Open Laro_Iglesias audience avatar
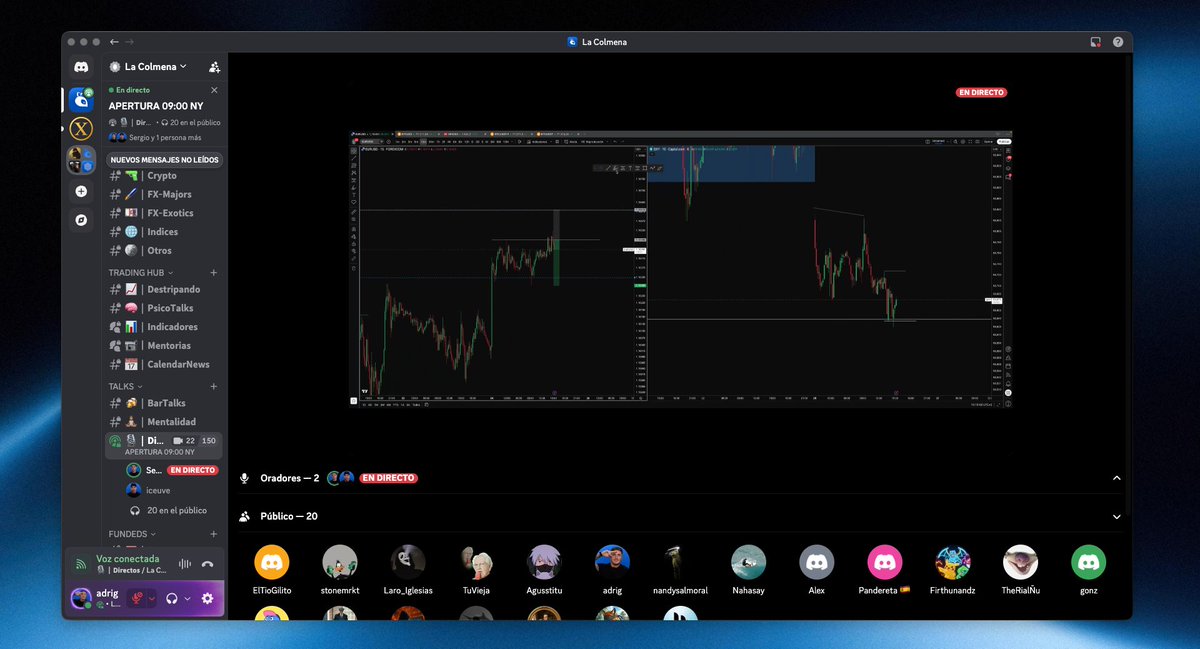The image size is (1200, 649). (x=408, y=562)
